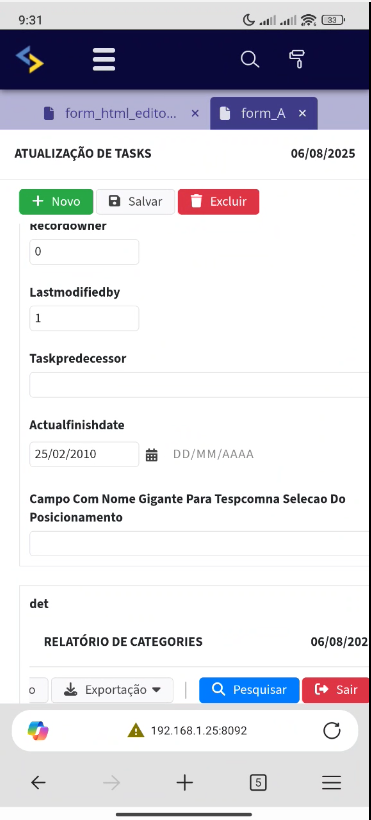Close the form_A tab
The height and width of the screenshot is (820, 371).
pos(302,113)
